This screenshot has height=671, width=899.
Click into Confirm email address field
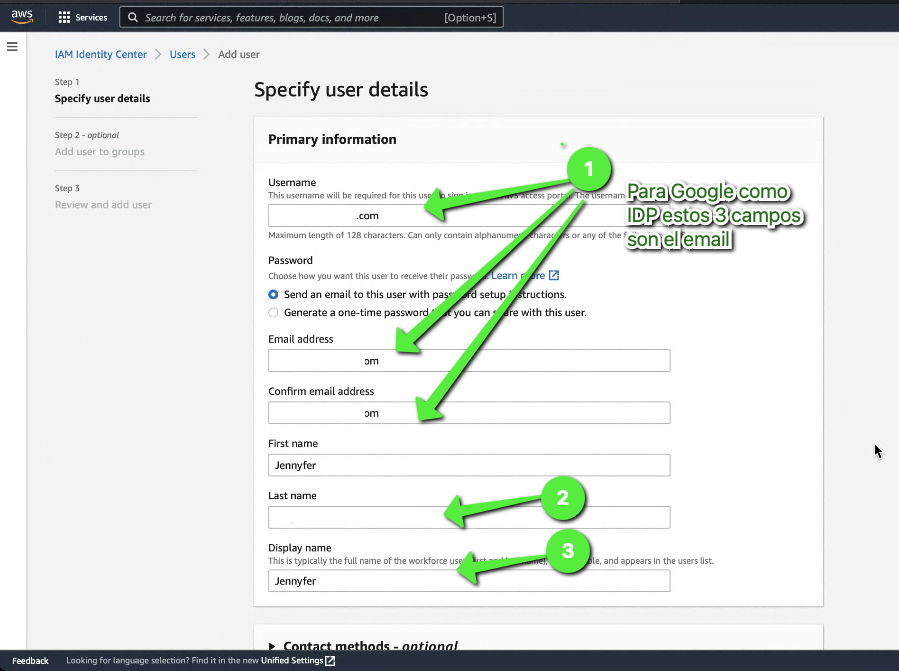coord(469,413)
